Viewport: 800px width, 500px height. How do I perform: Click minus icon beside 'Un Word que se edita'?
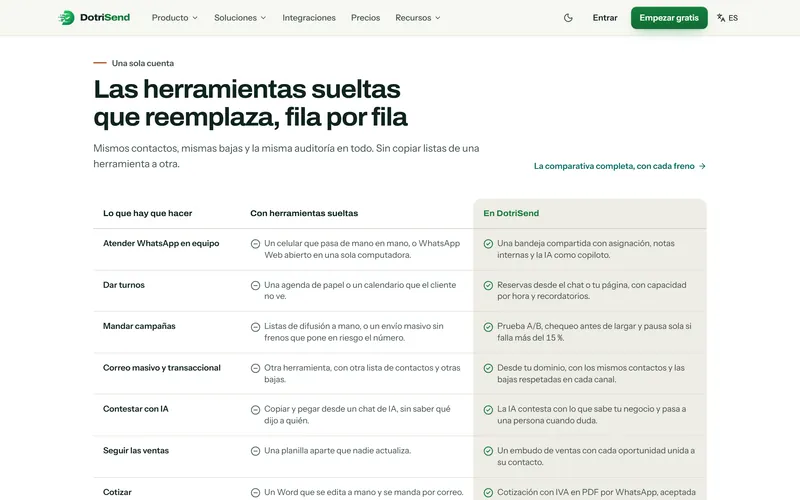(255, 492)
